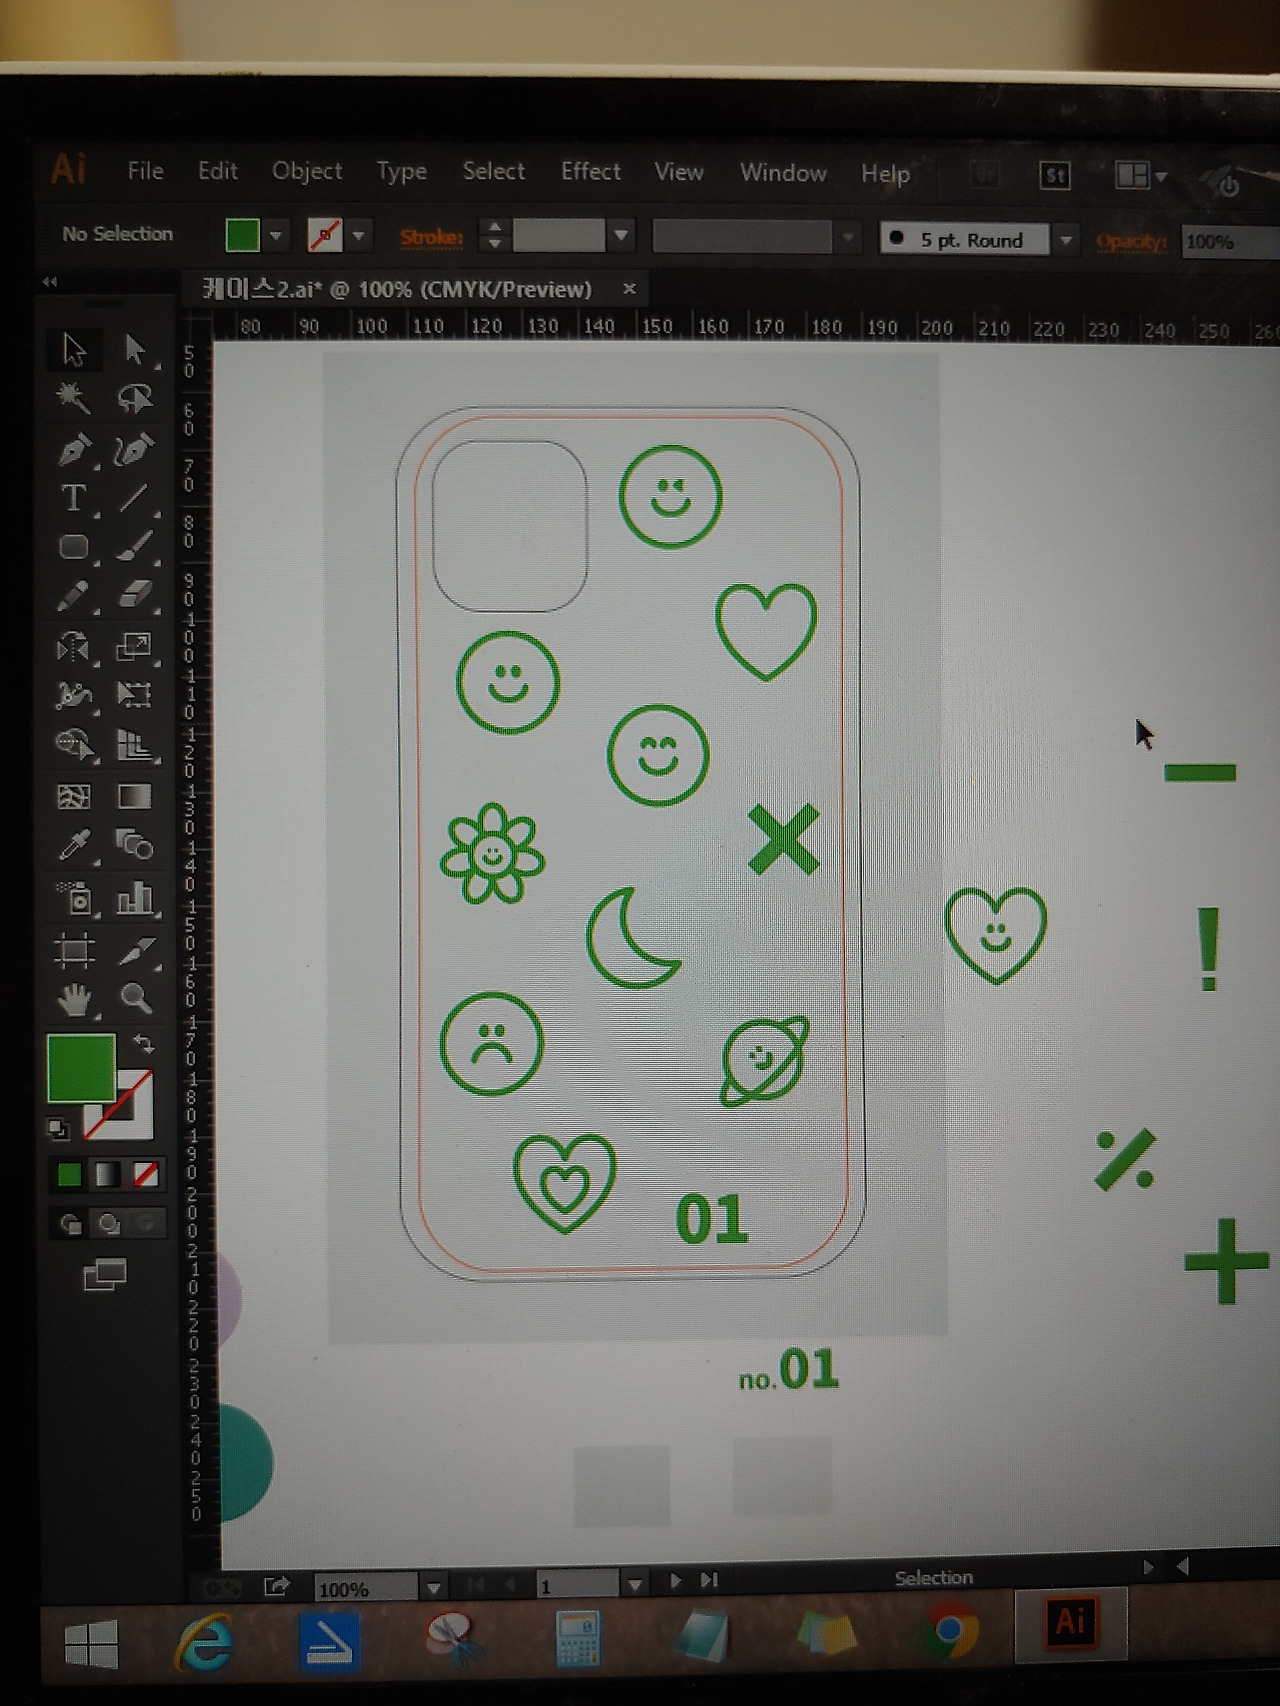
Task: Click the stroke weight stepper arrows
Action: pos(494,235)
